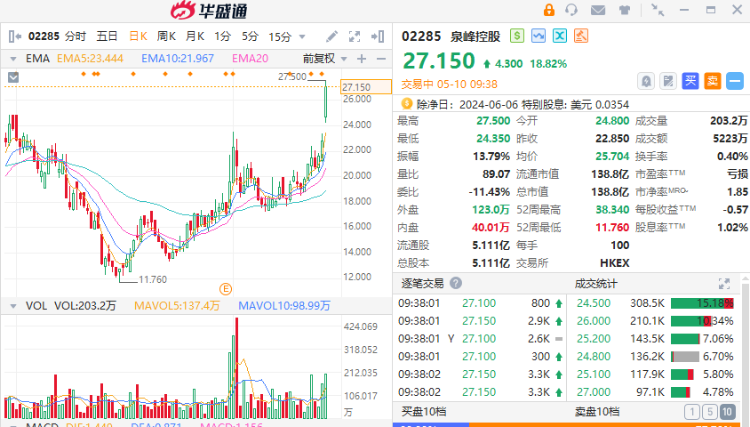The height and width of the screenshot is (427, 750).
Task: Set order book depth to 10
Action: (x=728, y=412)
